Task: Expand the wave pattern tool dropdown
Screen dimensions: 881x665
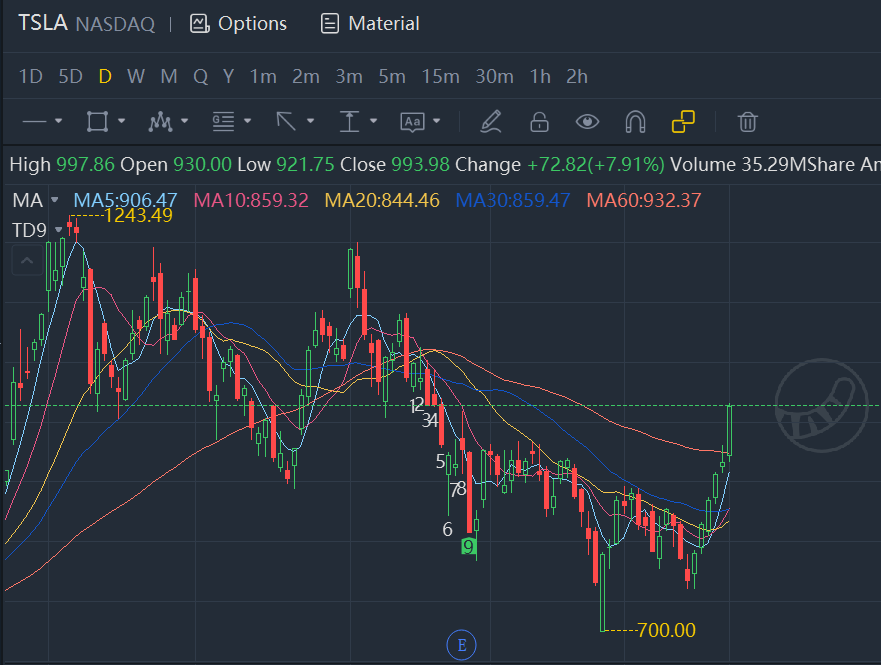Action: 184,121
